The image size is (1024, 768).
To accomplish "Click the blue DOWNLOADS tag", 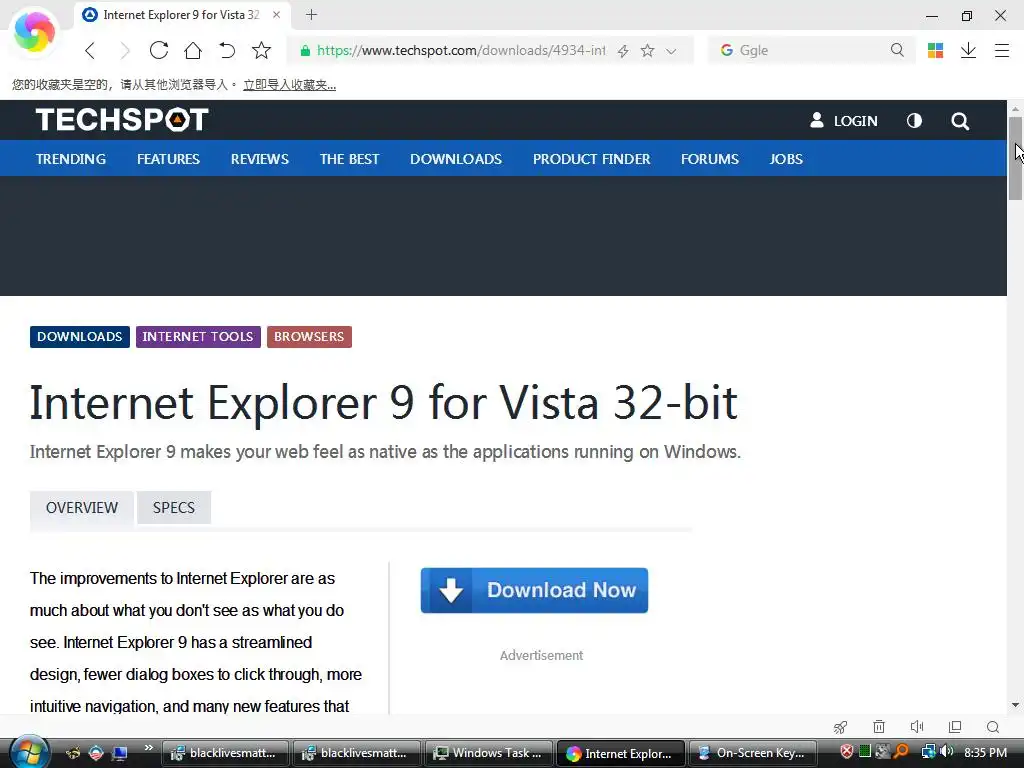I will [80, 337].
